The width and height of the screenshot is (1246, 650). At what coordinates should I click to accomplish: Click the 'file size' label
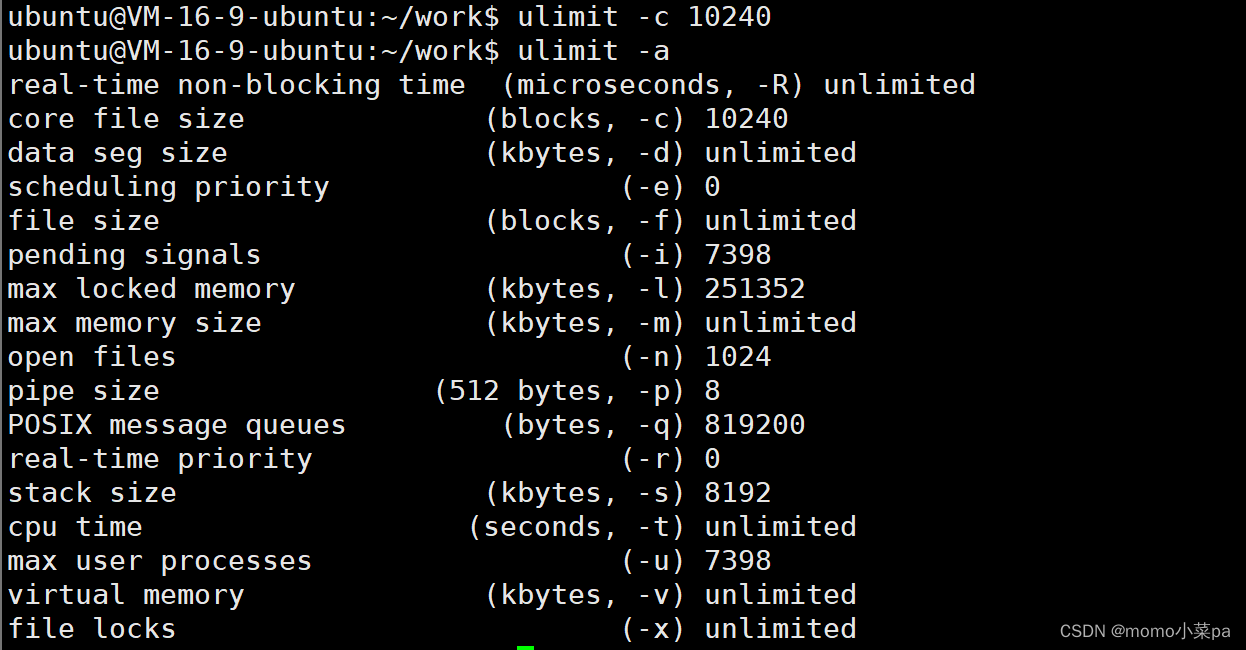(83, 221)
